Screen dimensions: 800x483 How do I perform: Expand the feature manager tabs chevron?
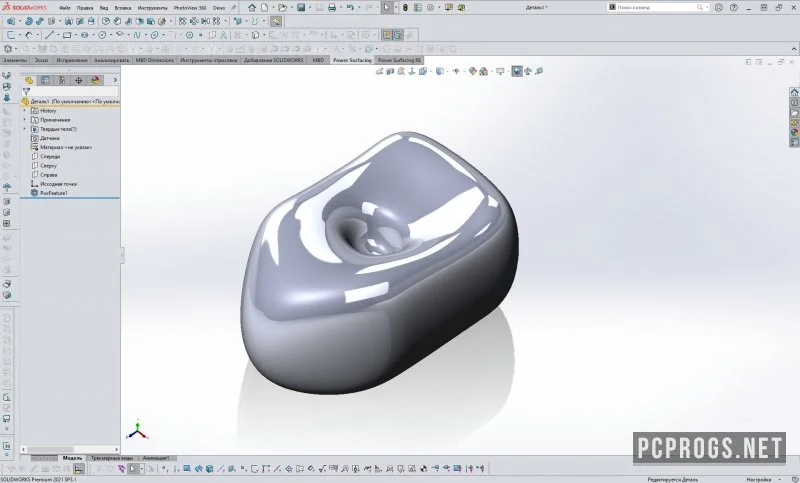click(x=115, y=80)
